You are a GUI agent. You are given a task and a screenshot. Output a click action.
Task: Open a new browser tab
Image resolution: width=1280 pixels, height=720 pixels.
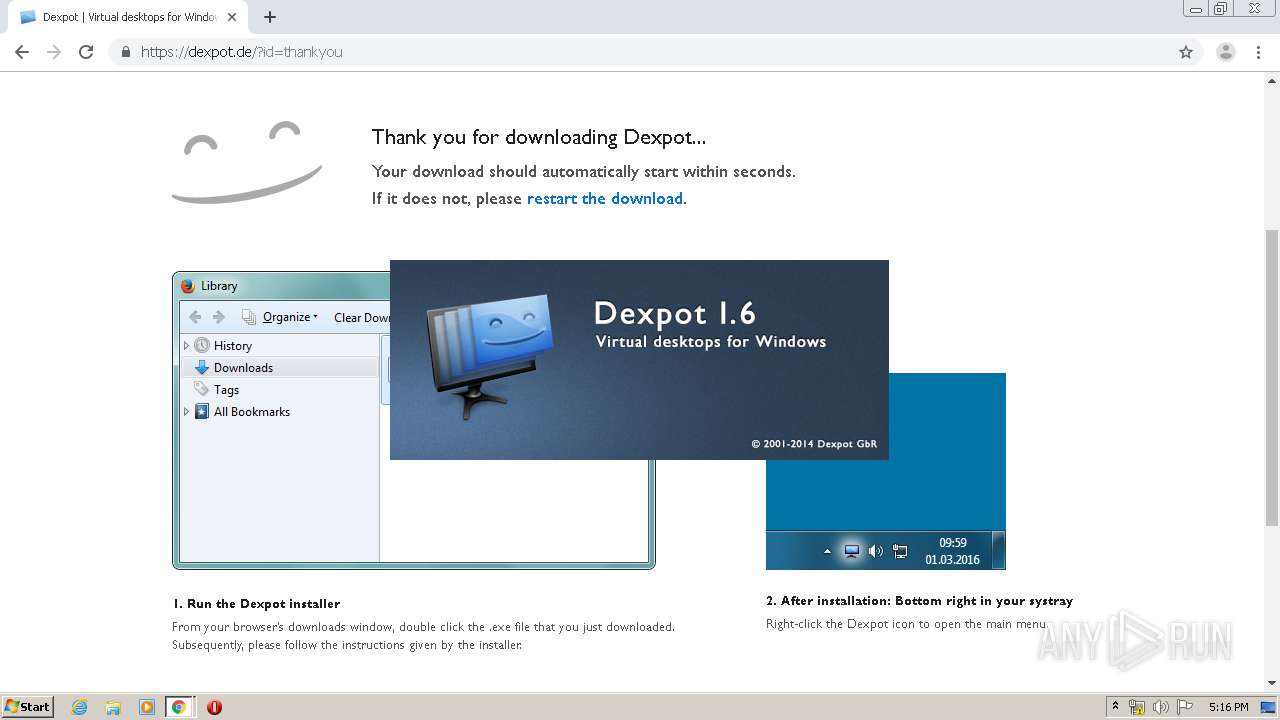(270, 17)
